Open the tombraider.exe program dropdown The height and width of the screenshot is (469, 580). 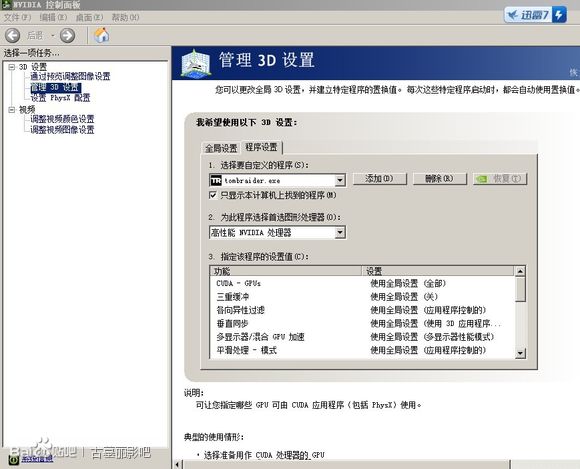tap(340, 180)
